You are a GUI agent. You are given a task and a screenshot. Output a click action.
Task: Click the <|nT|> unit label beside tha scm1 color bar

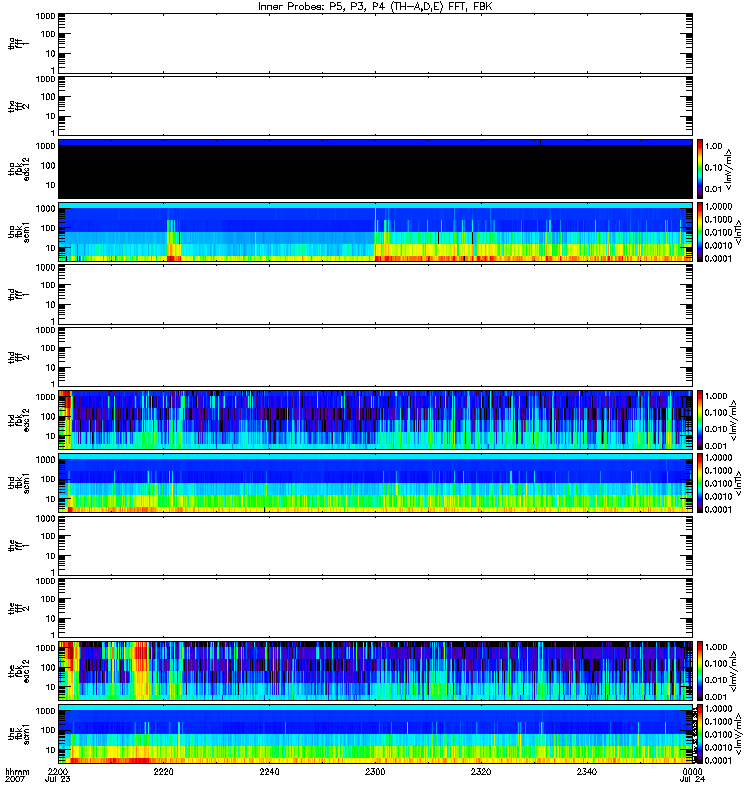738,232
